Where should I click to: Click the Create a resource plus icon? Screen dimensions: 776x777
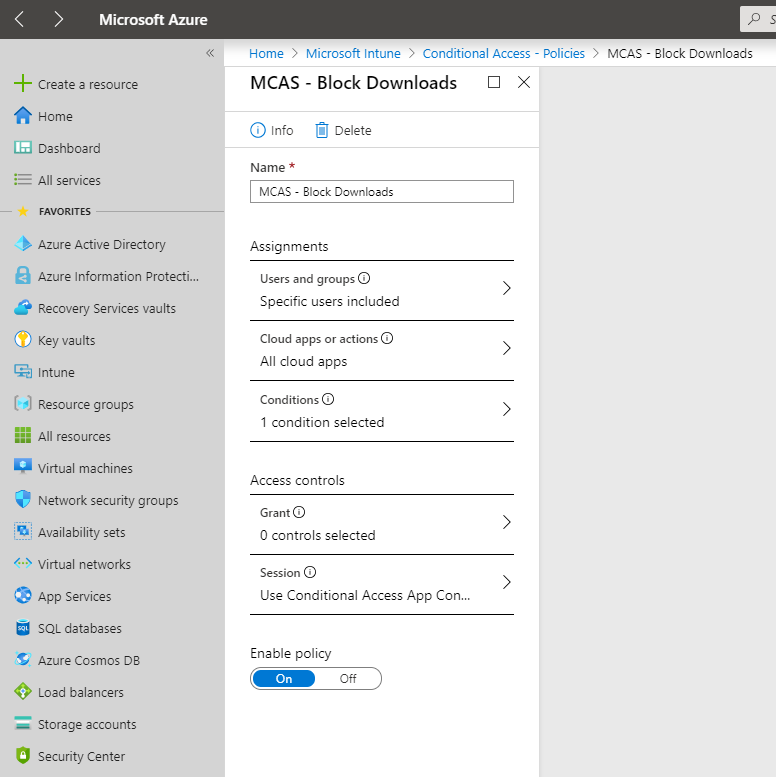(23, 83)
